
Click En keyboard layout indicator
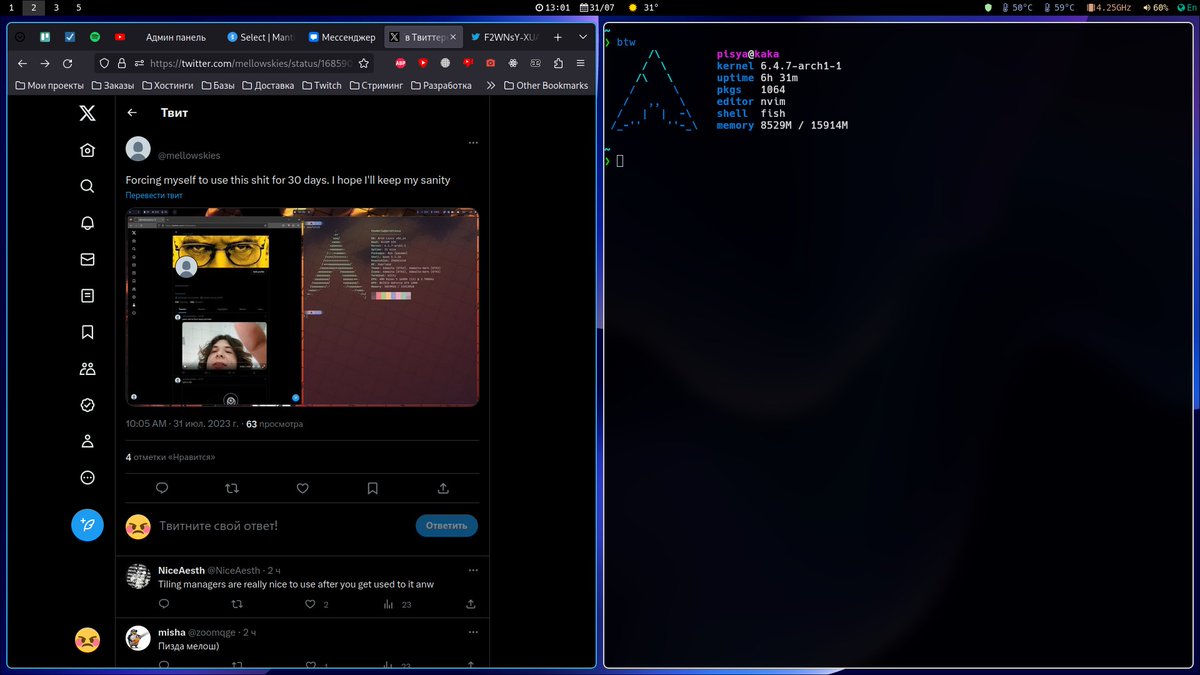coord(1186,7)
